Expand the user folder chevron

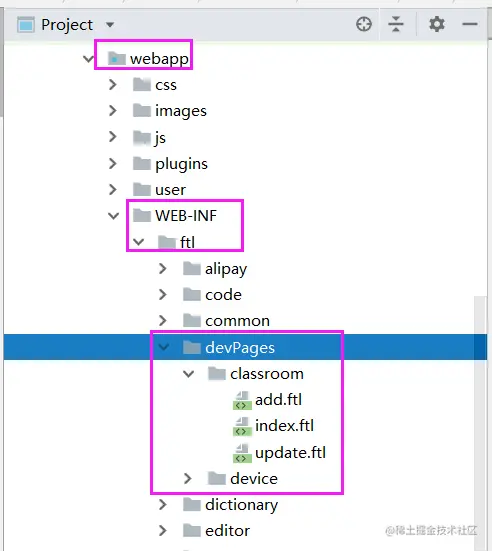pyautogui.click(x=112, y=190)
